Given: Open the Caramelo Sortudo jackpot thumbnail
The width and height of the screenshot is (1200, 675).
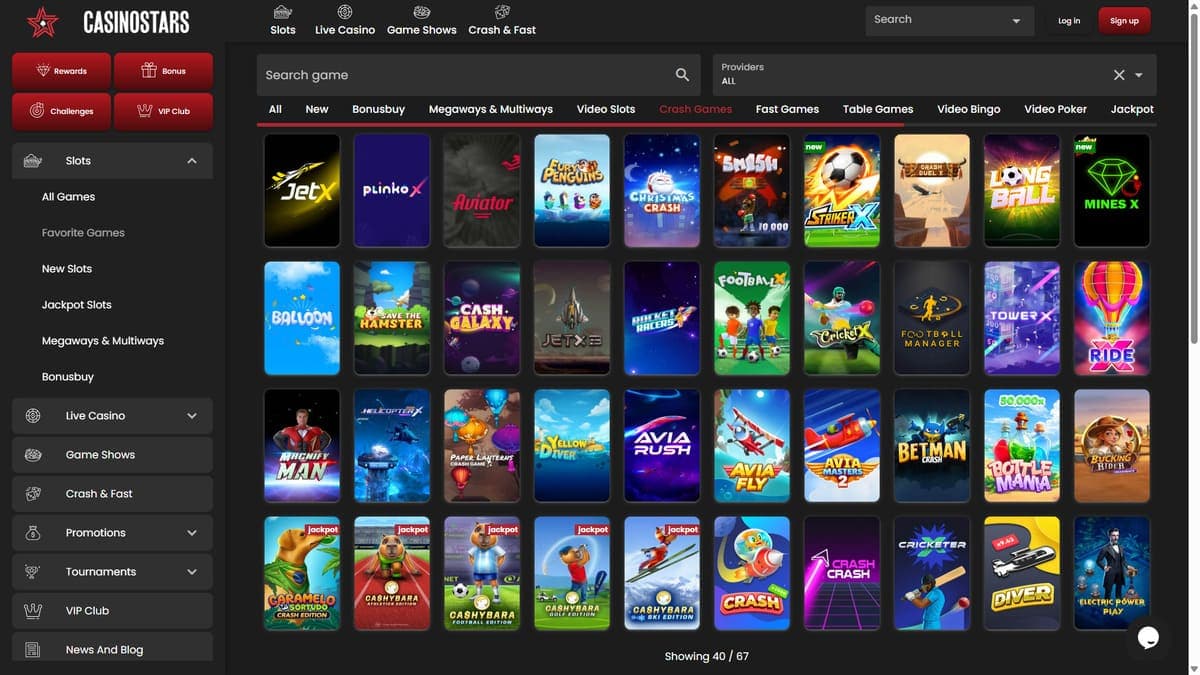Looking at the screenshot, I should 302,573.
